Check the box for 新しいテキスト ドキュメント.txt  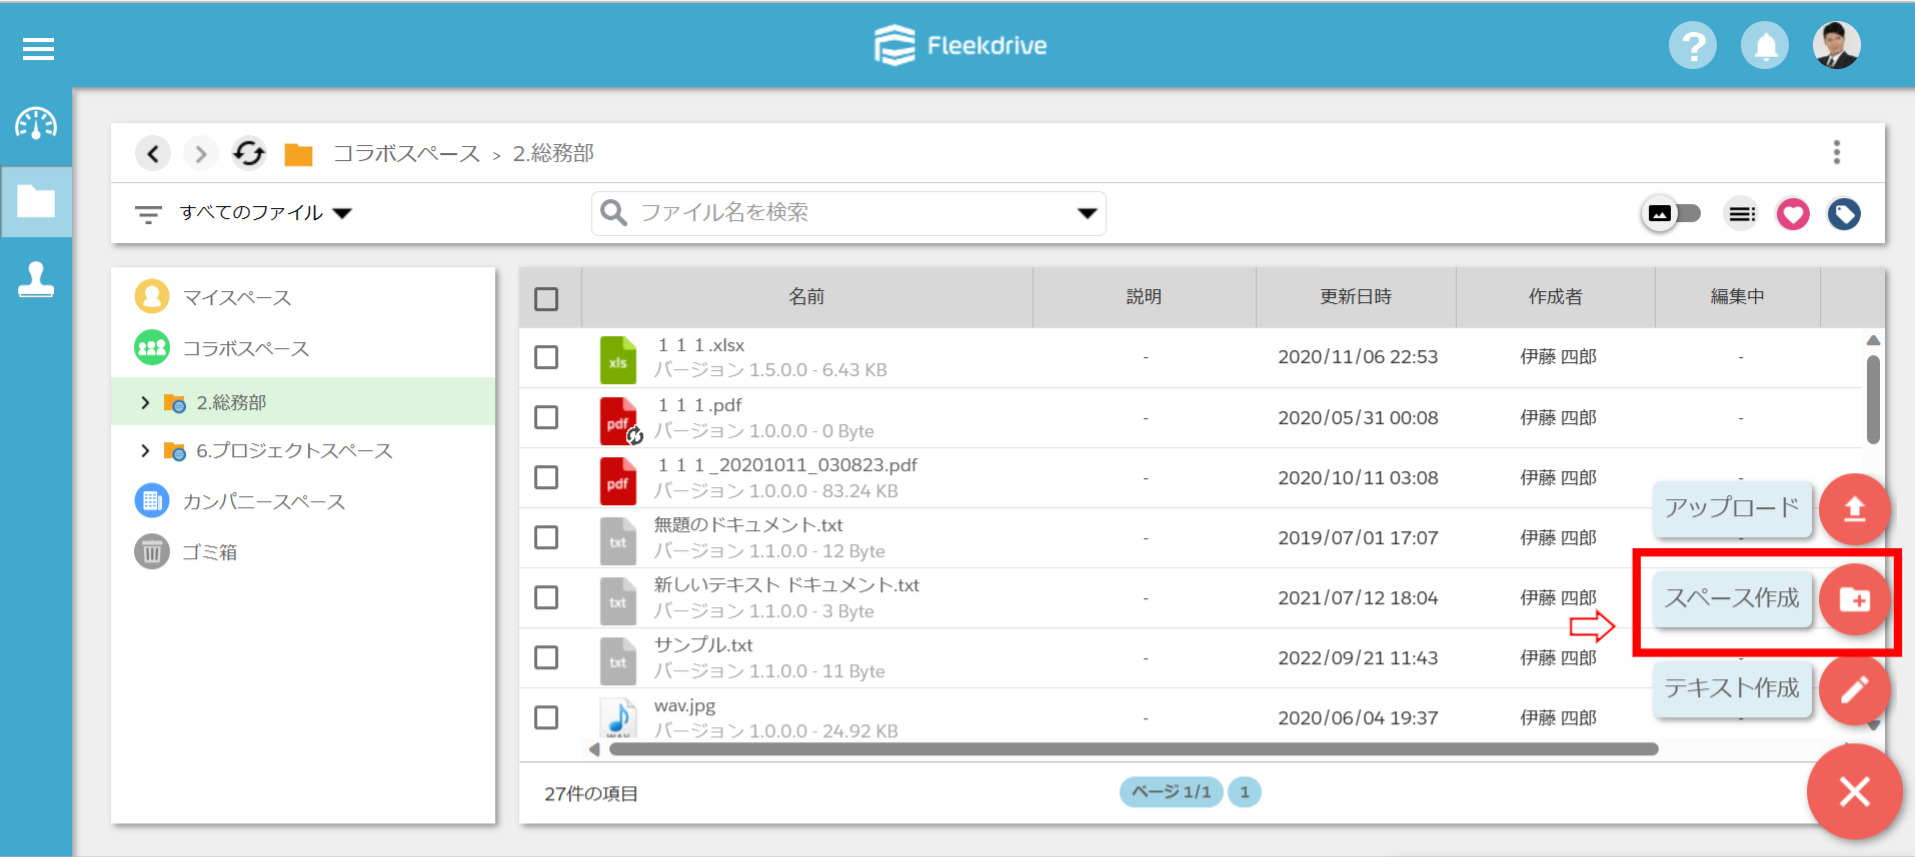click(546, 597)
